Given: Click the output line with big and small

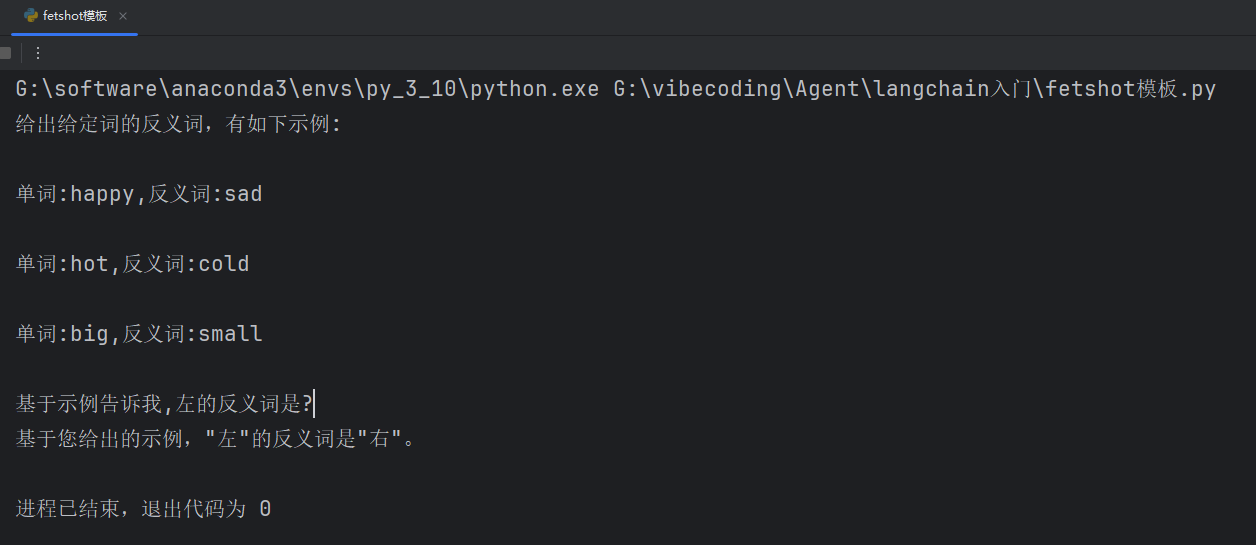Looking at the screenshot, I should pyautogui.click(x=139, y=334).
